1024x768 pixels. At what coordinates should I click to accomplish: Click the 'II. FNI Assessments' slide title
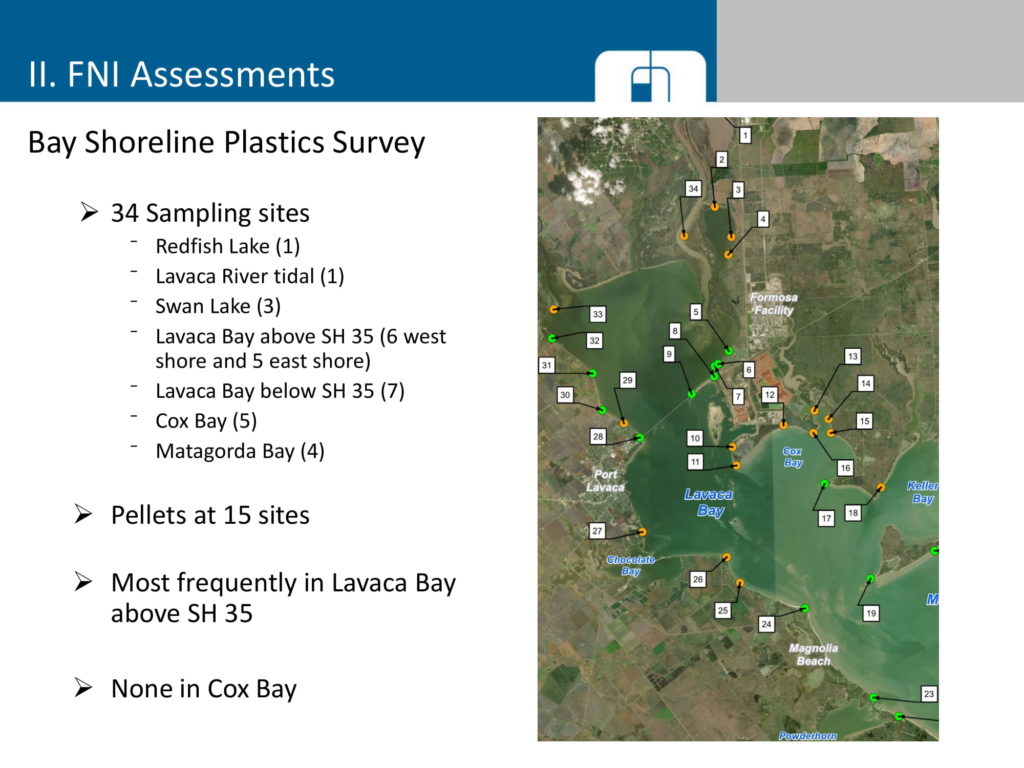(x=181, y=74)
